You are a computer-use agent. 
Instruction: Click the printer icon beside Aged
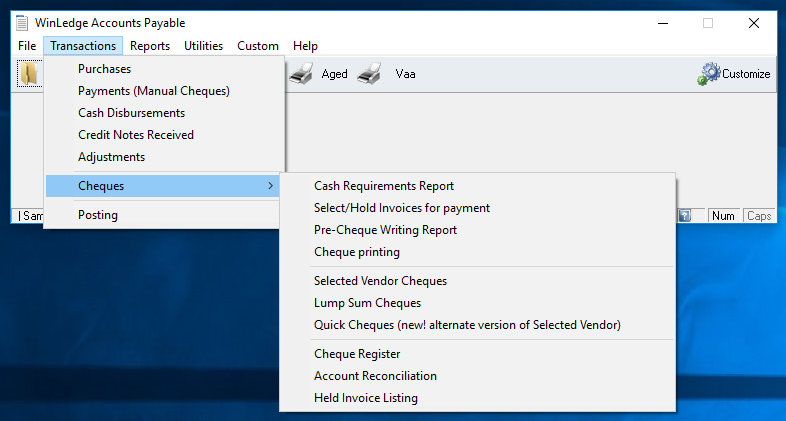click(x=302, y=74)
